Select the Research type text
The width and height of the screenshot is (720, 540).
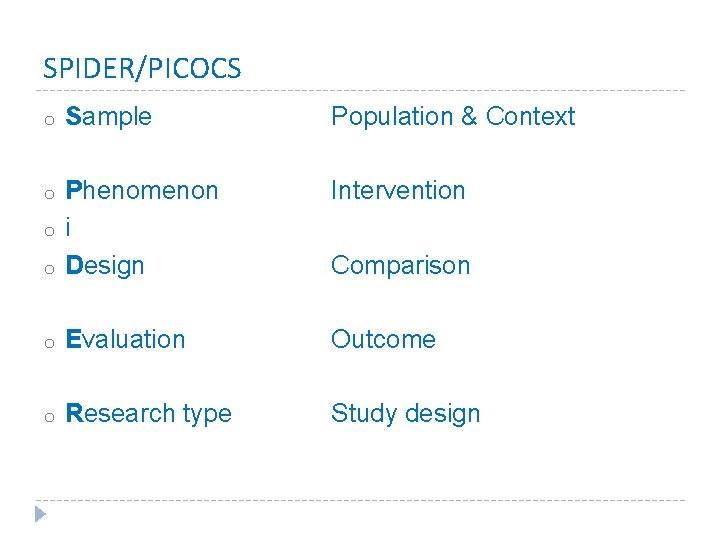pos(148,414)
